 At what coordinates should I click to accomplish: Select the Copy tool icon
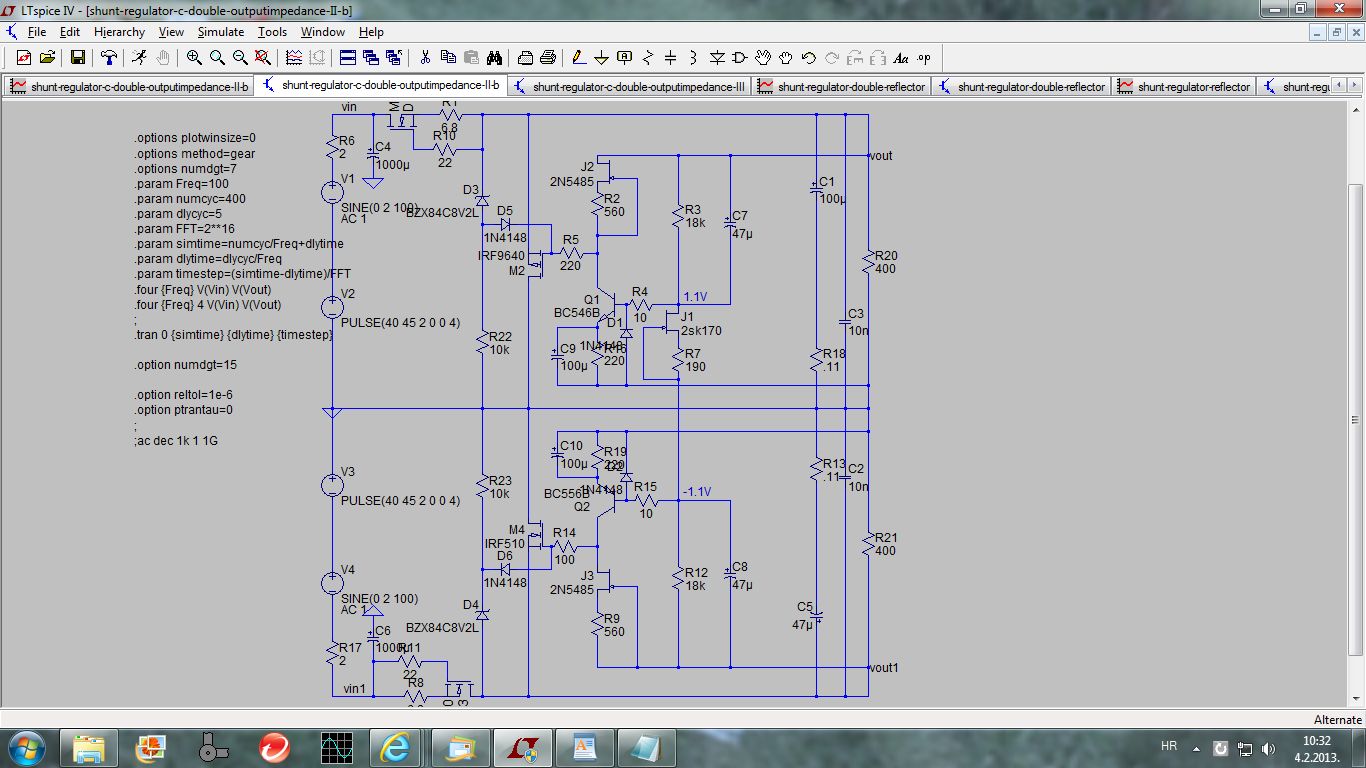(448, 57)
